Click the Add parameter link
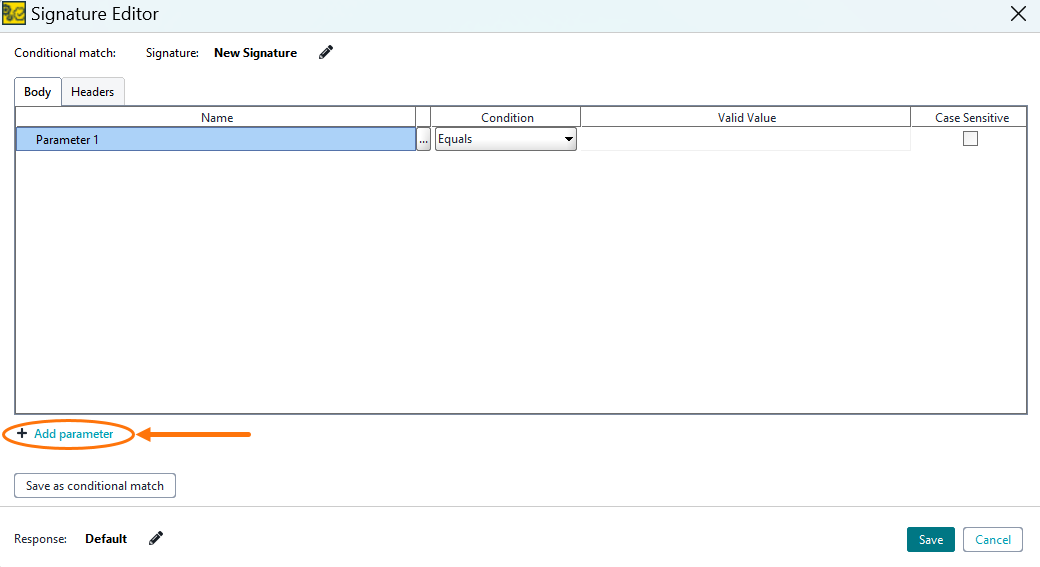 [74, 434]
